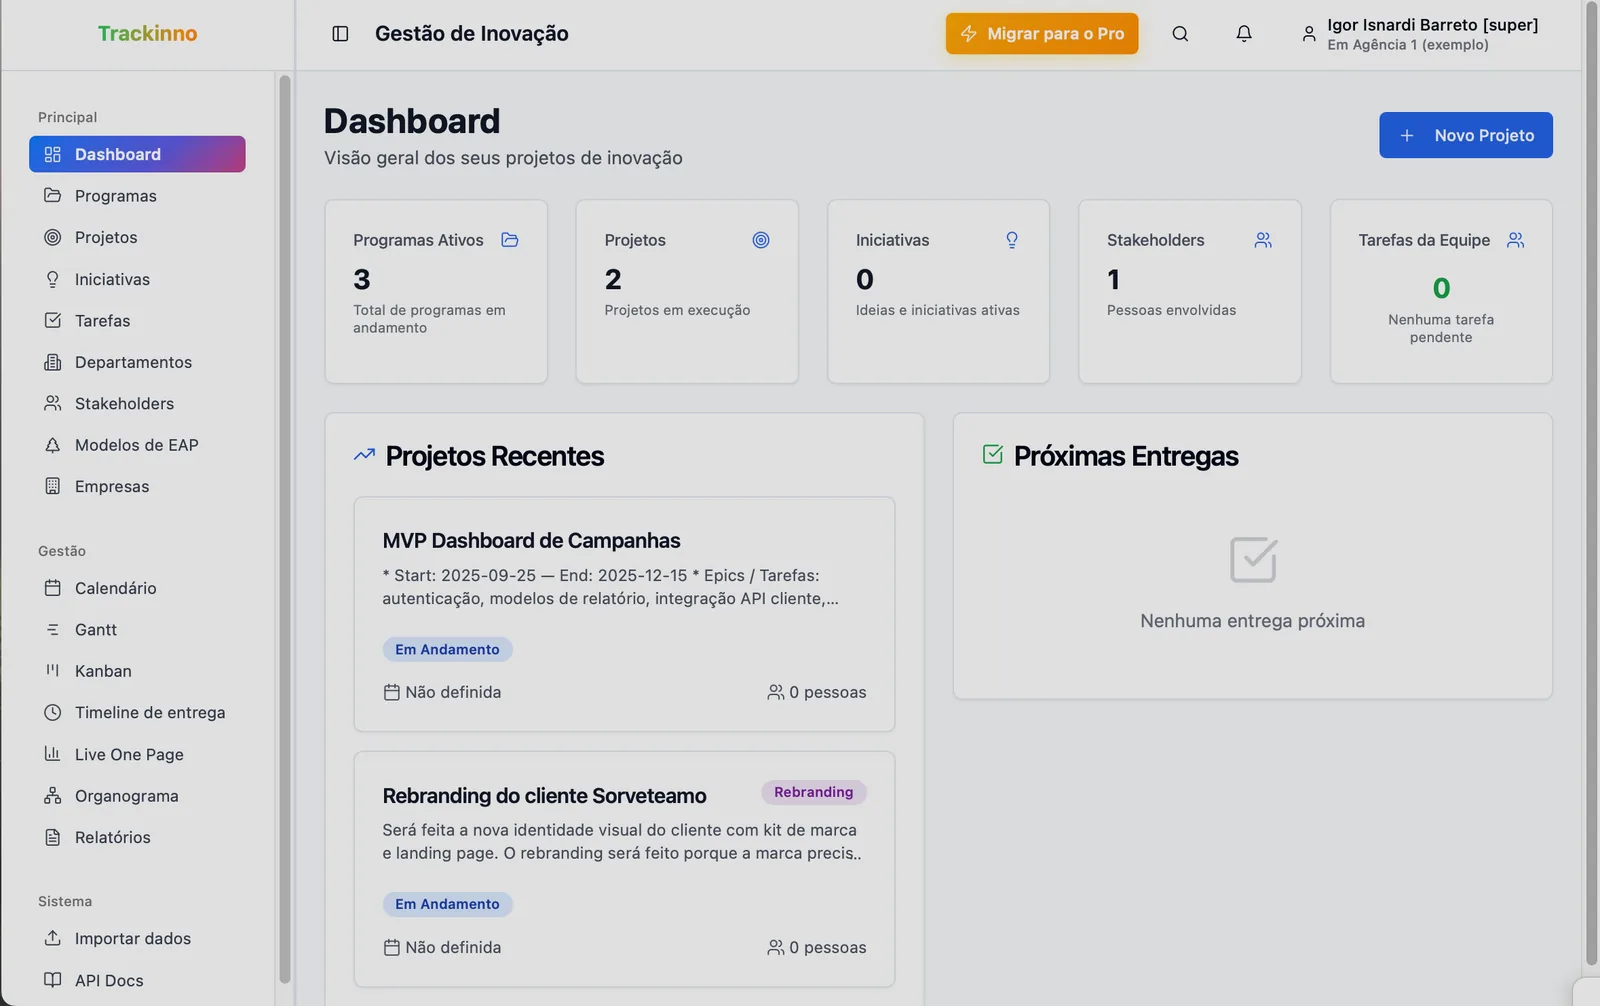The image size is (1600, 1006).
Task: Click Em Andamento badge on MVP Dashboard
Action: 447,649
